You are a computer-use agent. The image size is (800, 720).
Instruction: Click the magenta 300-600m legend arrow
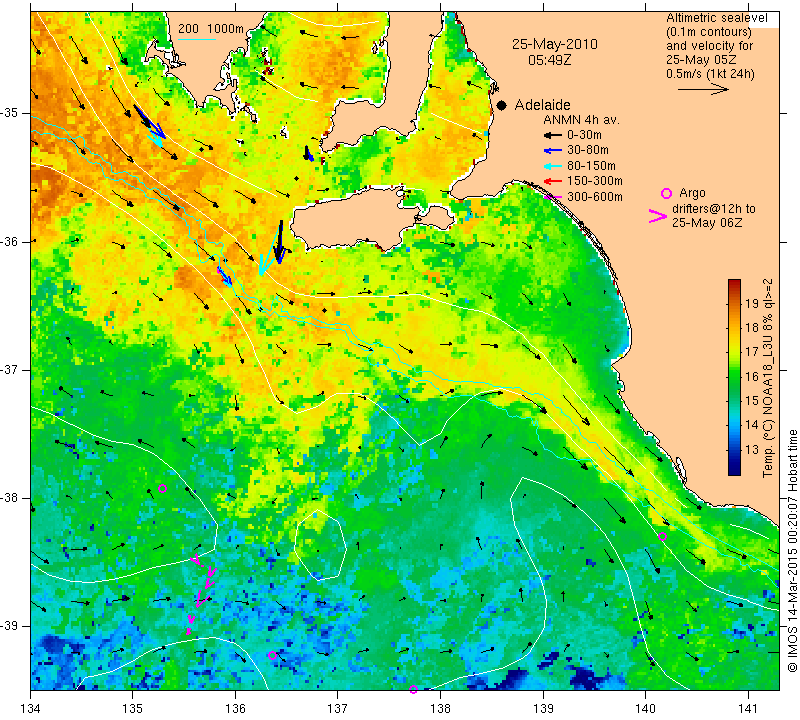552,197
